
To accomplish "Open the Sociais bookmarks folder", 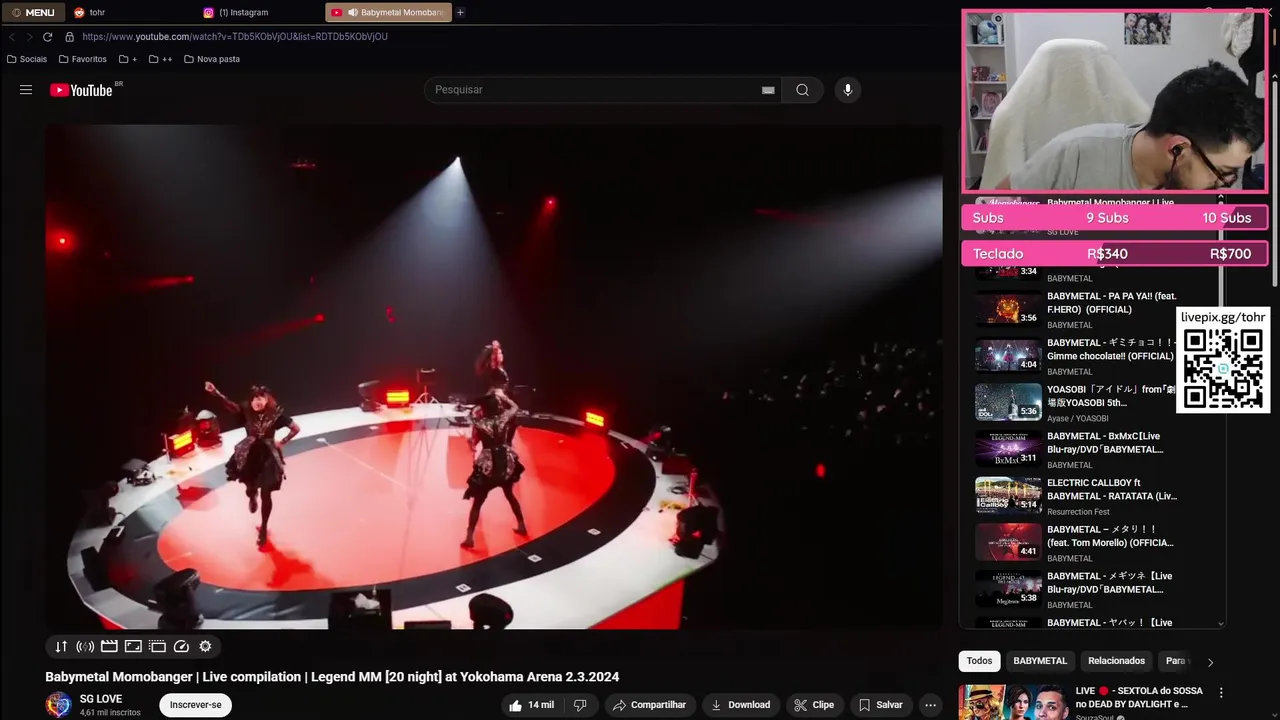I will pos(27,59).
